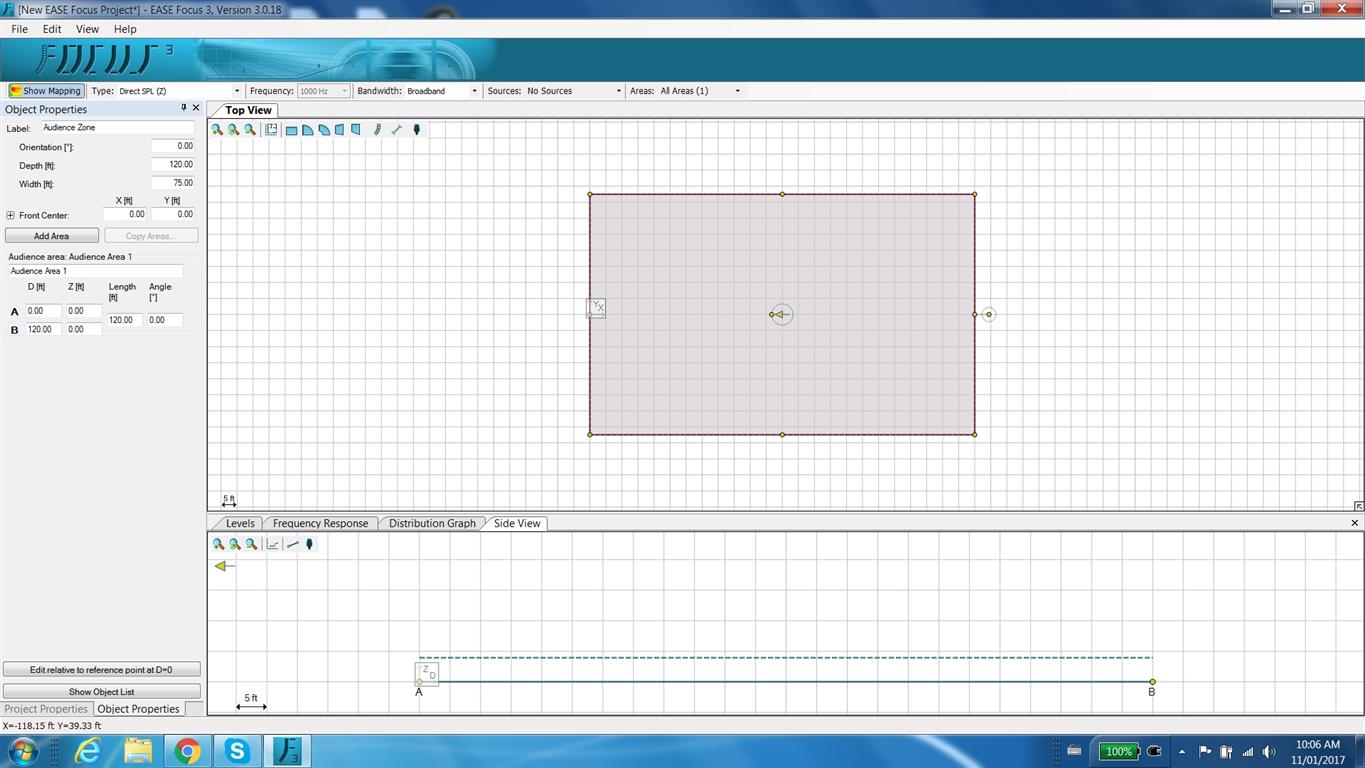Click the Add Area button
Screen dimensions: 1365x768
tap(52, 236)
